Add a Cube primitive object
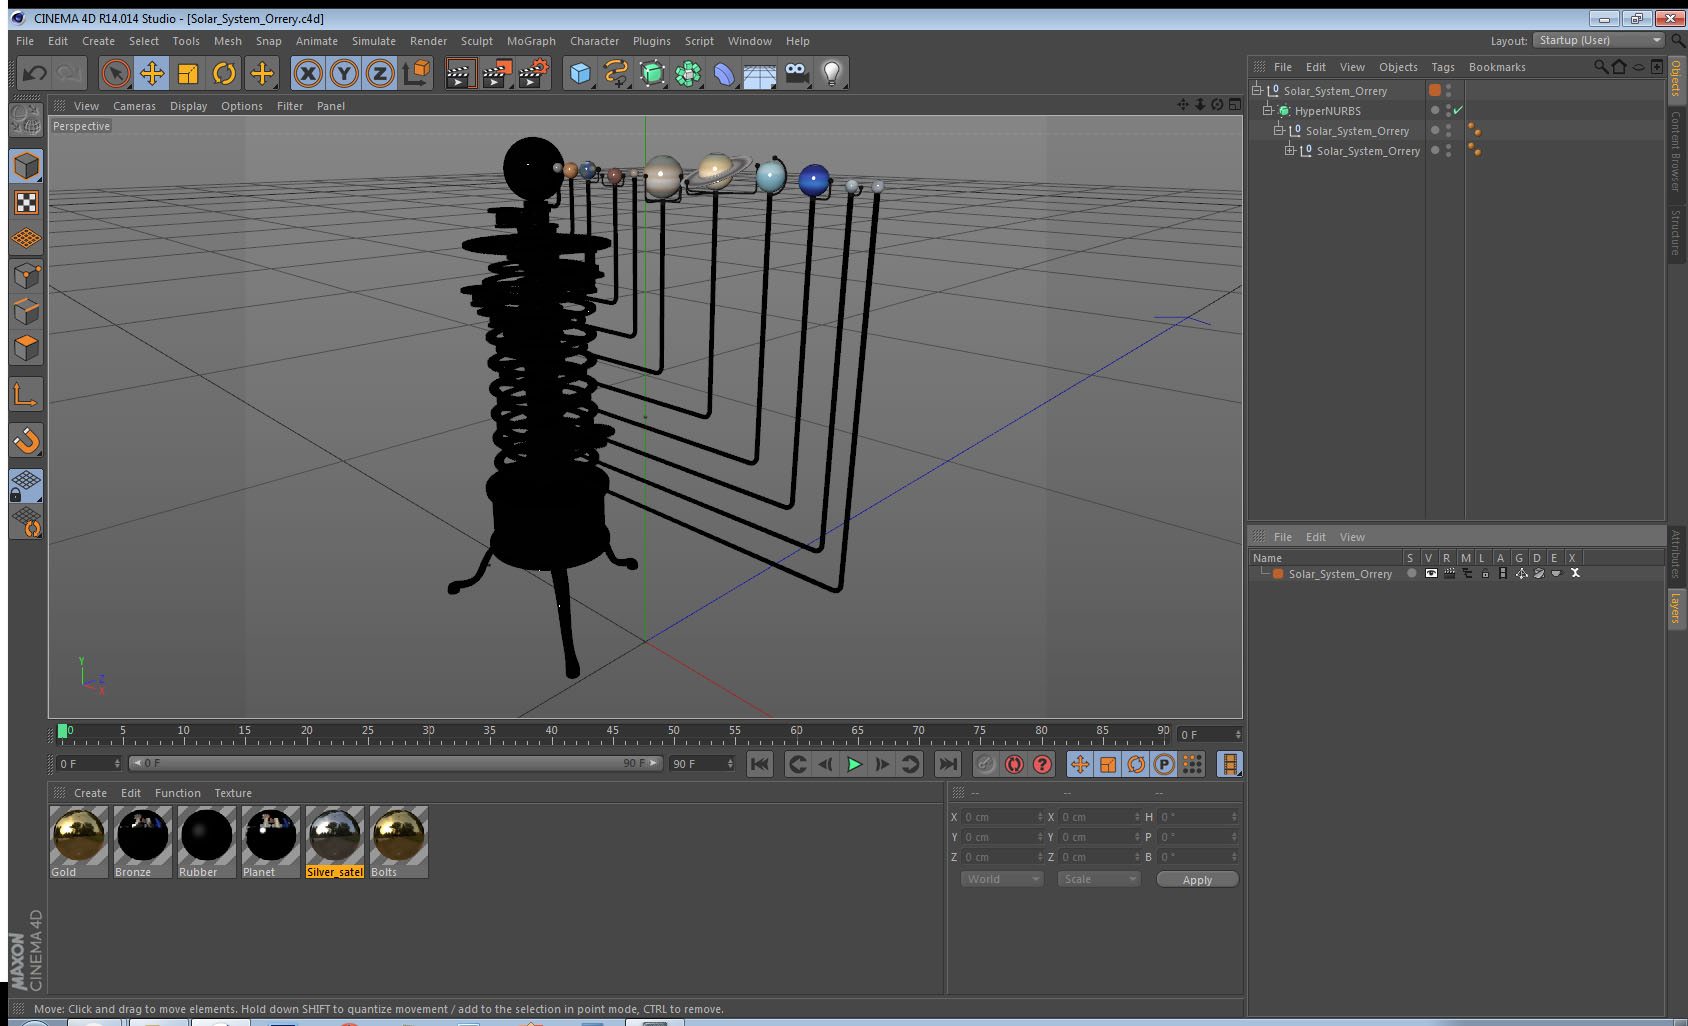The height and width of the screenshot is (1026, 1688). (x=580, y=73)
